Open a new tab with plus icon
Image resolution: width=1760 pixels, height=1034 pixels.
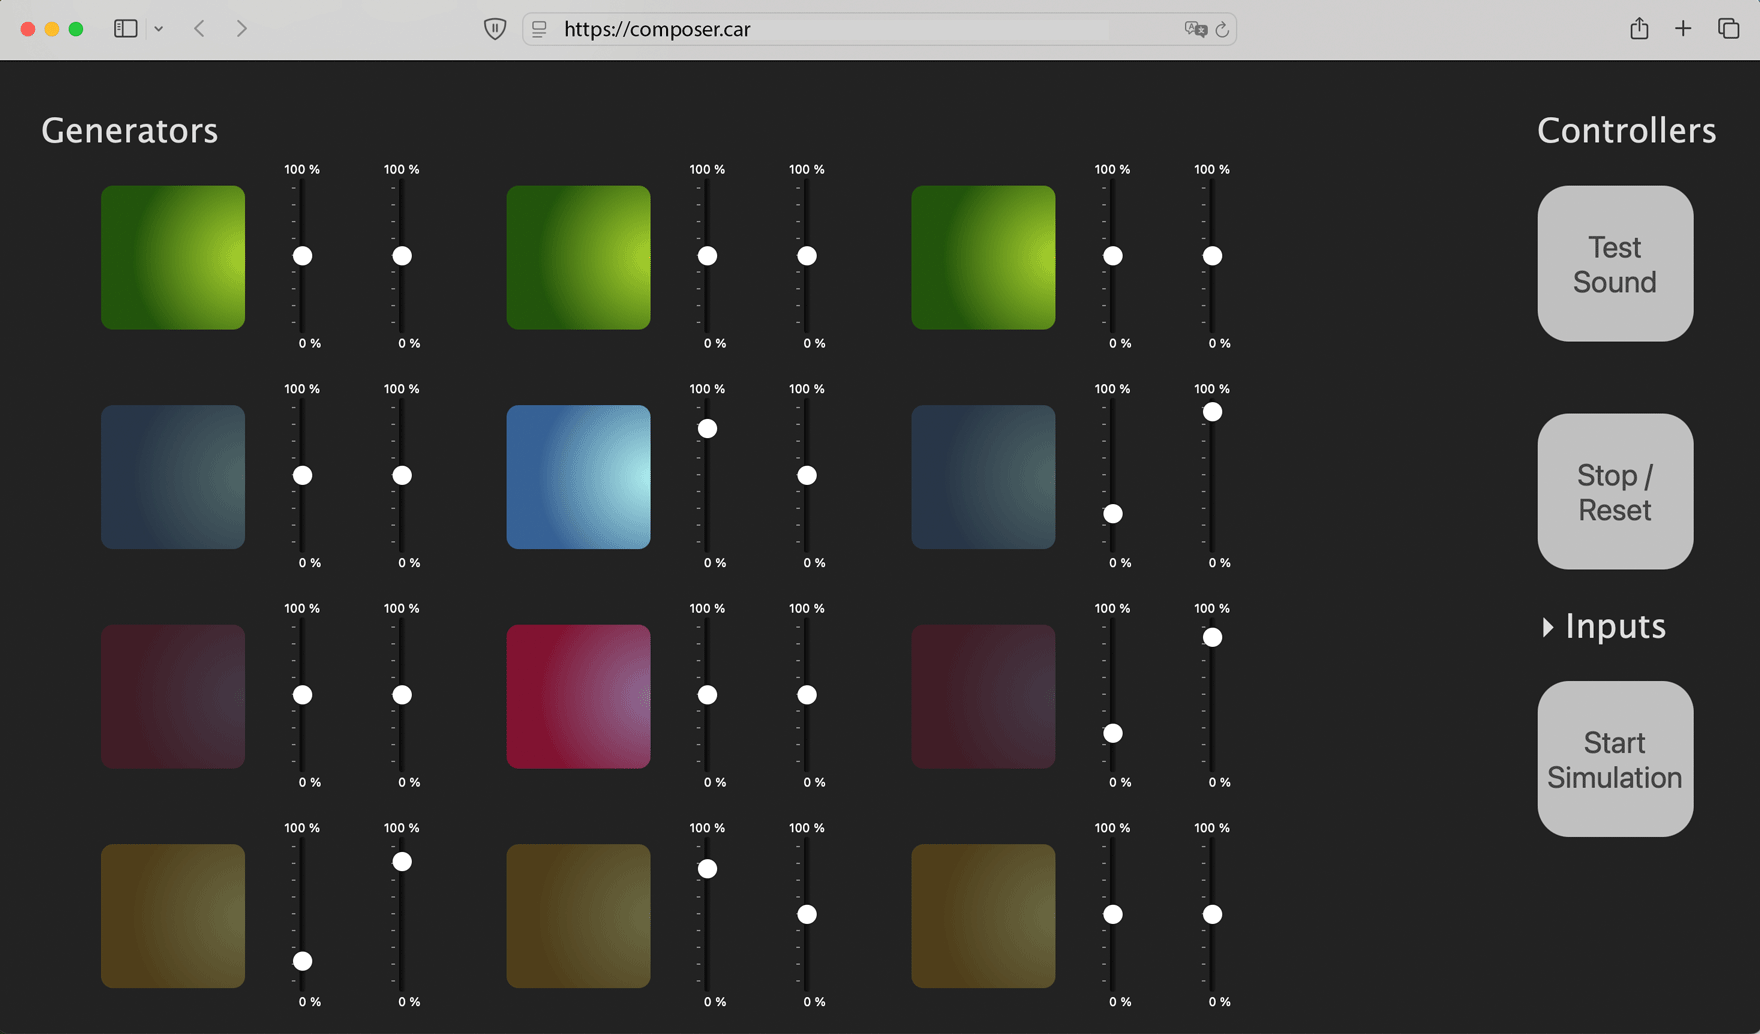coord(1683,29)
